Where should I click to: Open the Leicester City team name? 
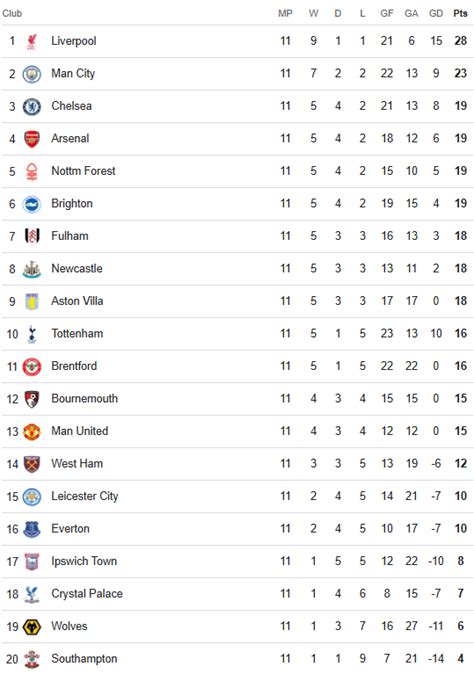[85, 496]
